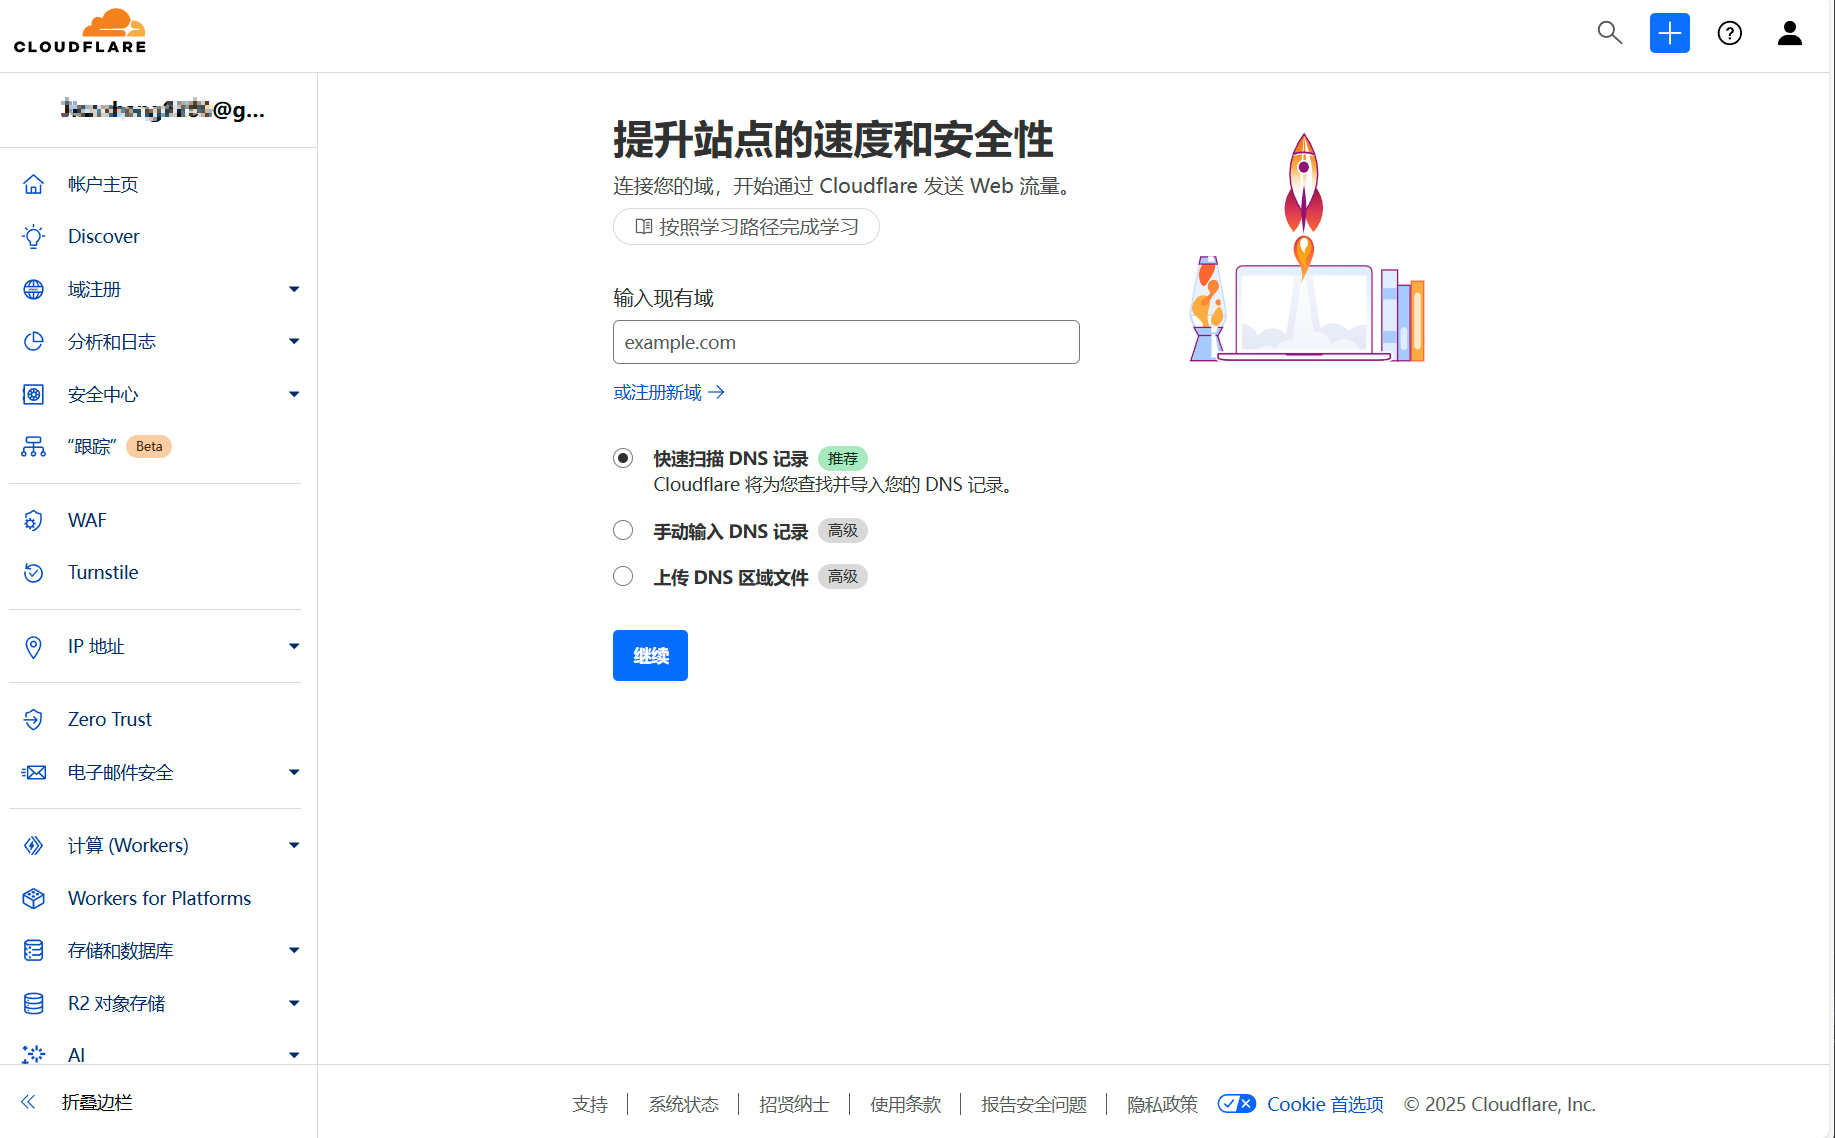Open the WAF sidebar item
1835x1138 pixels.
[87, 521]
